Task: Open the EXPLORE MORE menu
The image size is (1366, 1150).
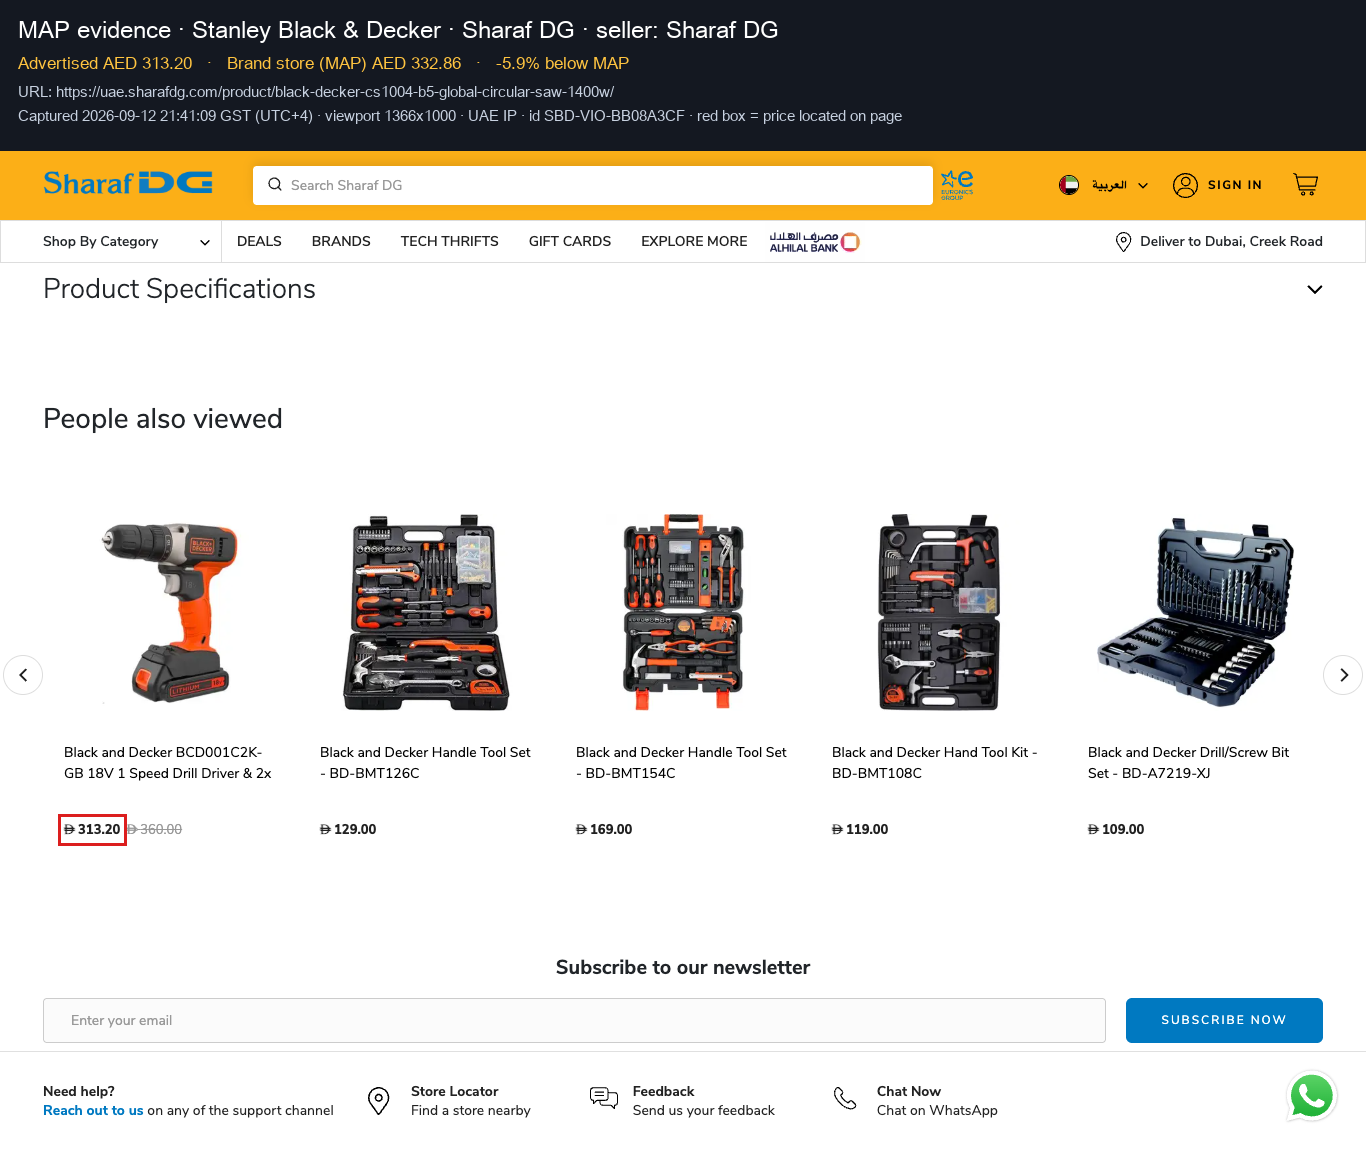Action: coord(694,242)
